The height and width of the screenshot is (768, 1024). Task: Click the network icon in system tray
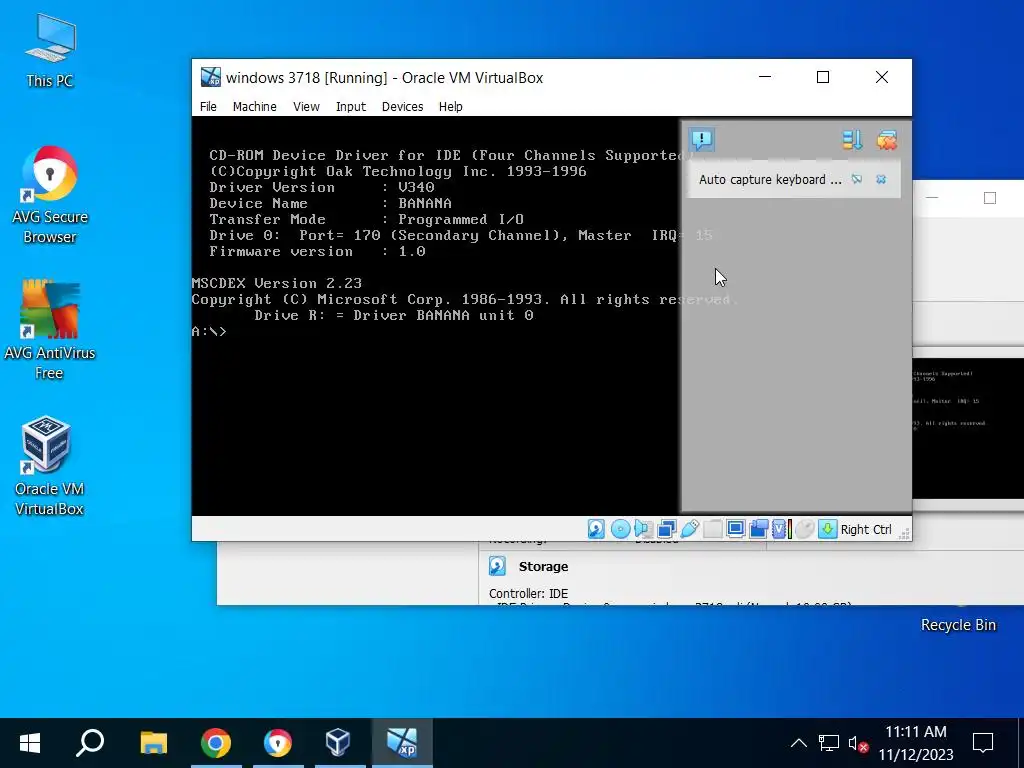(x=829, y=743)
